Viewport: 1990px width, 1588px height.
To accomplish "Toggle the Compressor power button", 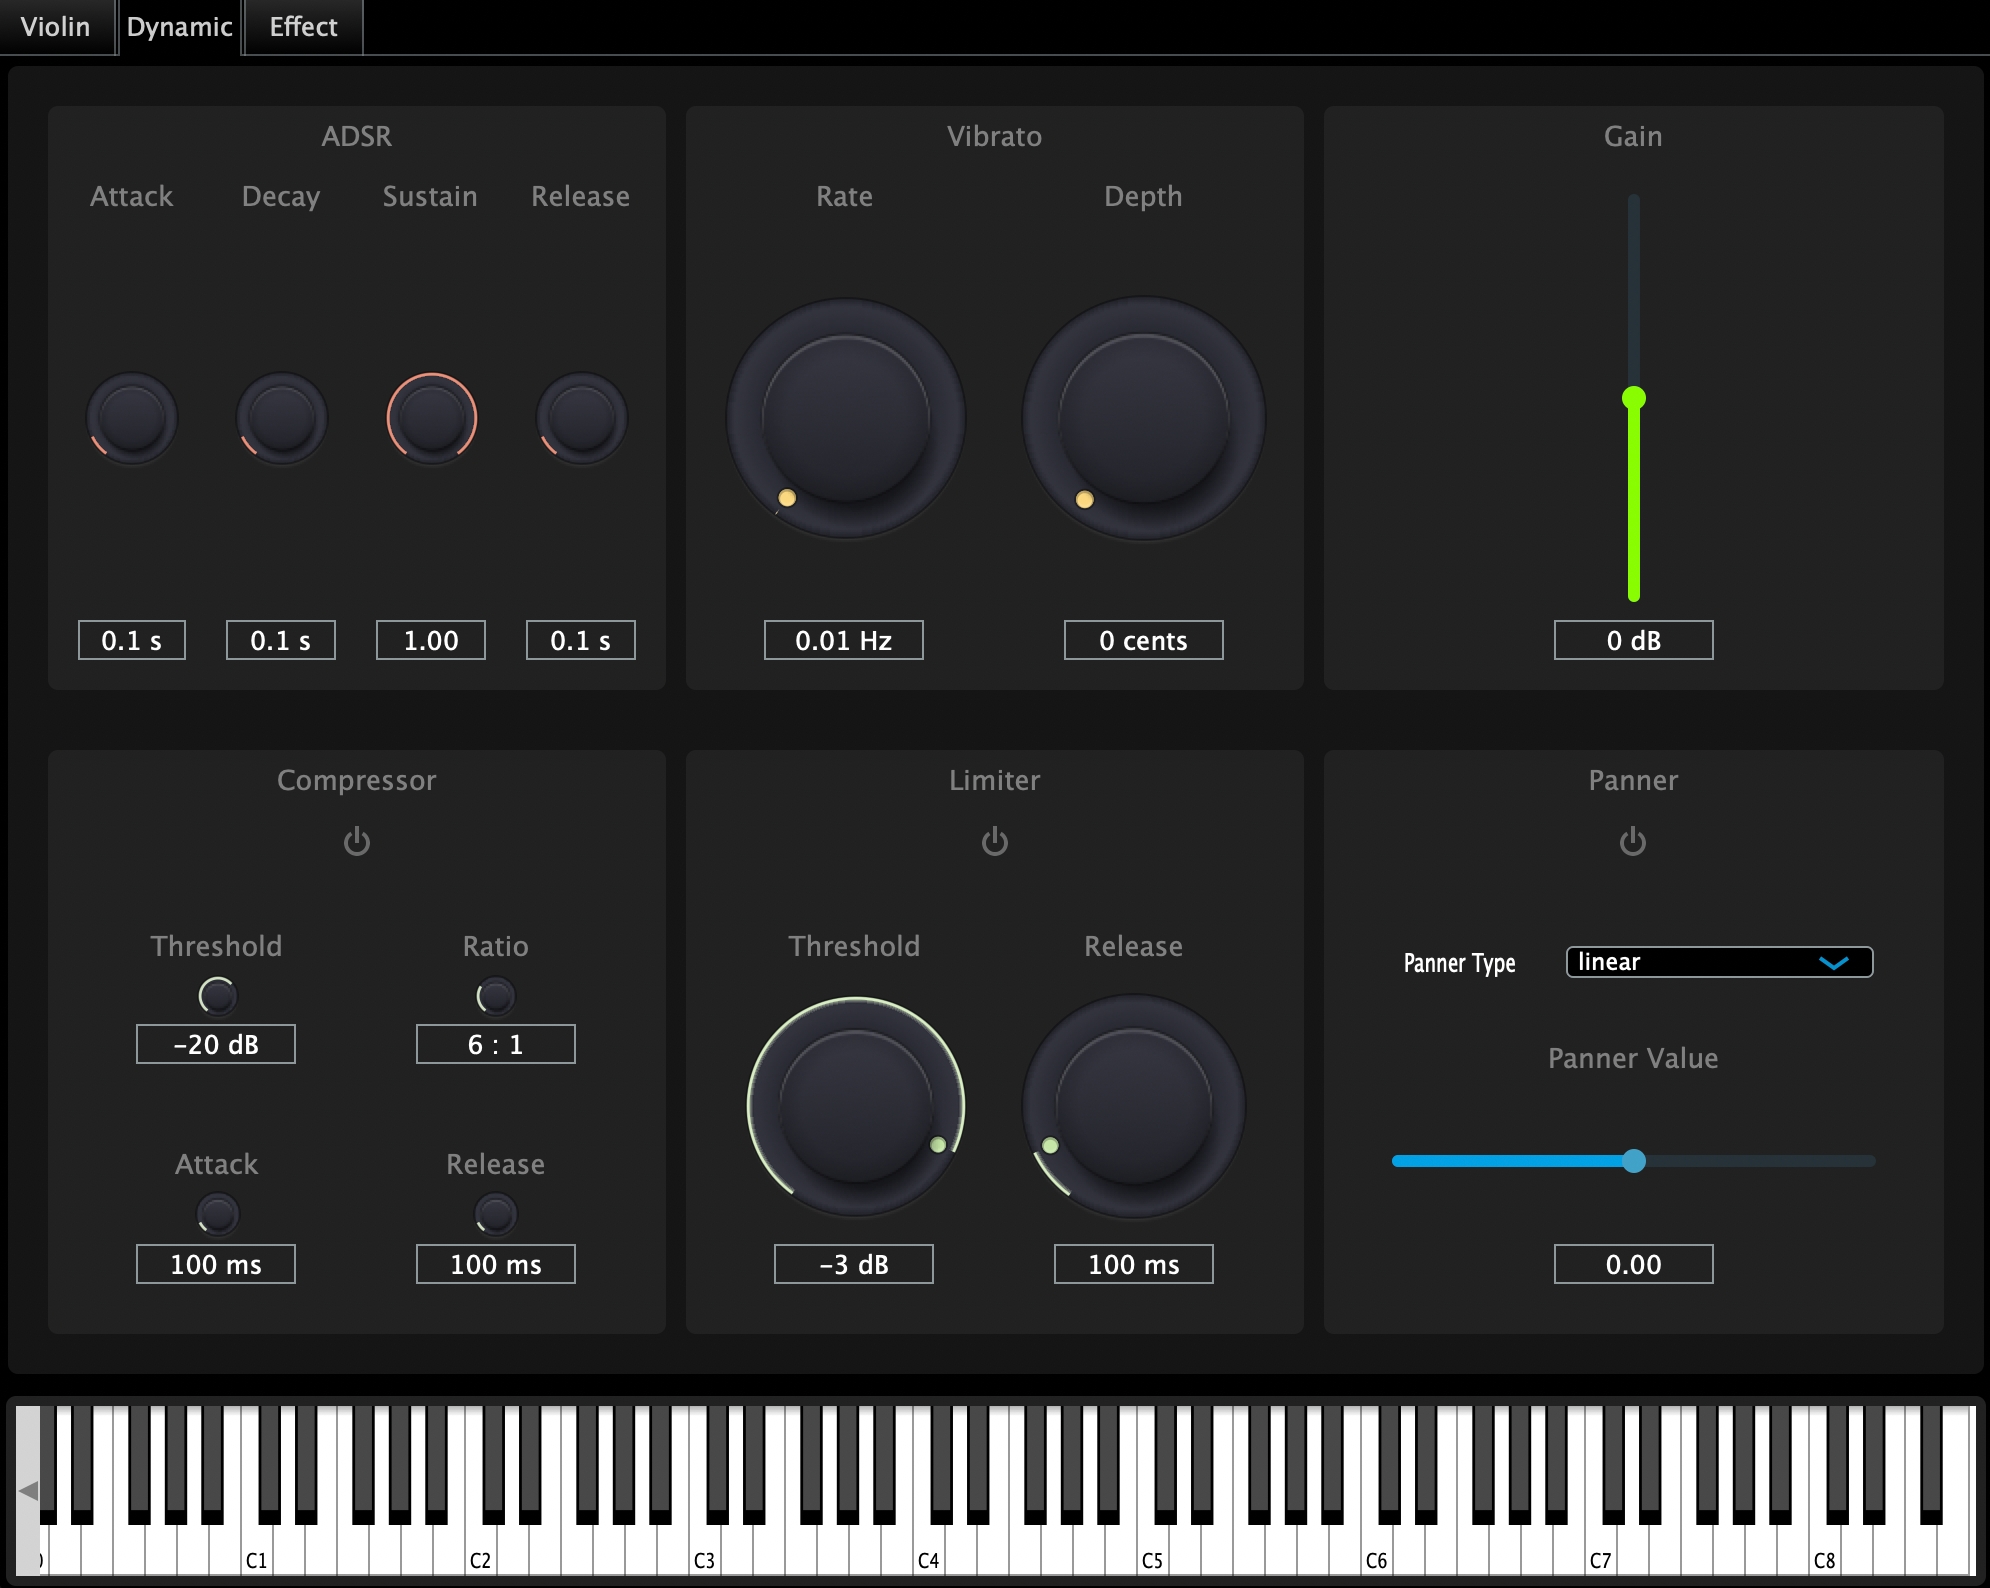I will (357, 841).
